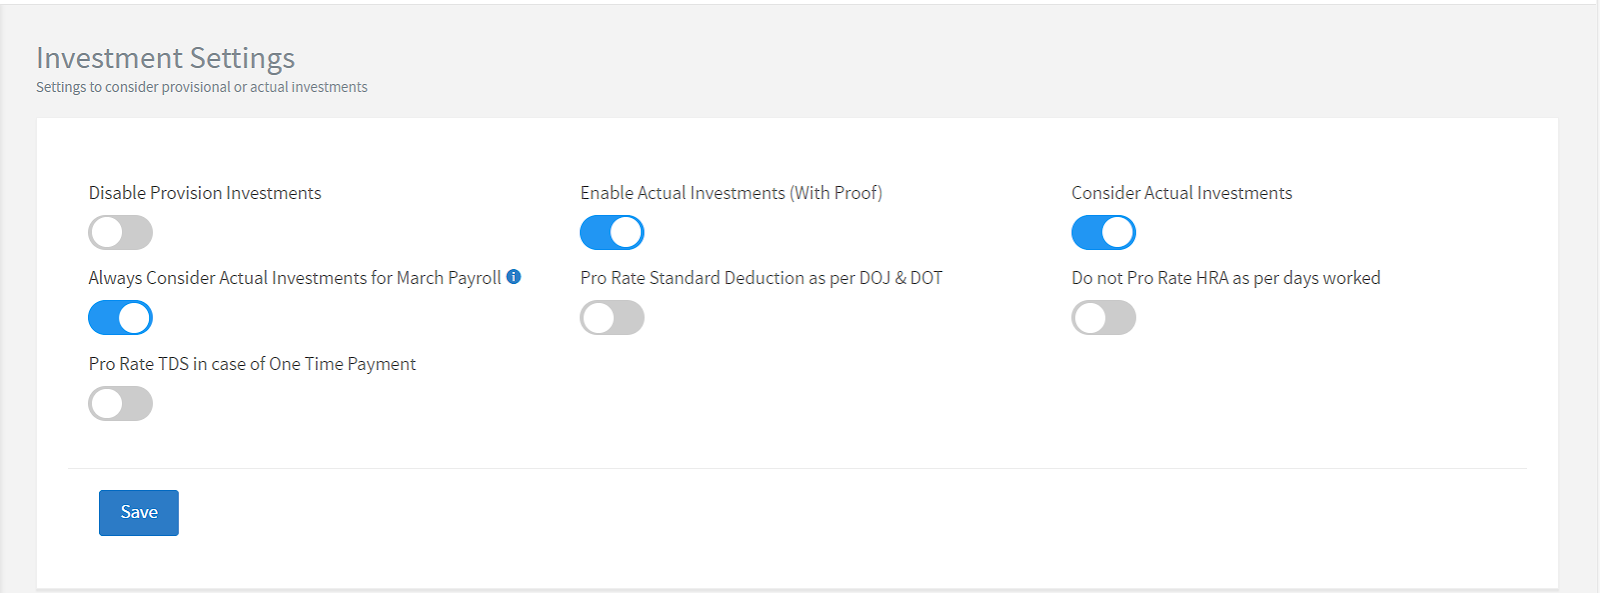
Task: Switch off Always Consider Actual Investments toggle
Action: [x=120, y=318]
